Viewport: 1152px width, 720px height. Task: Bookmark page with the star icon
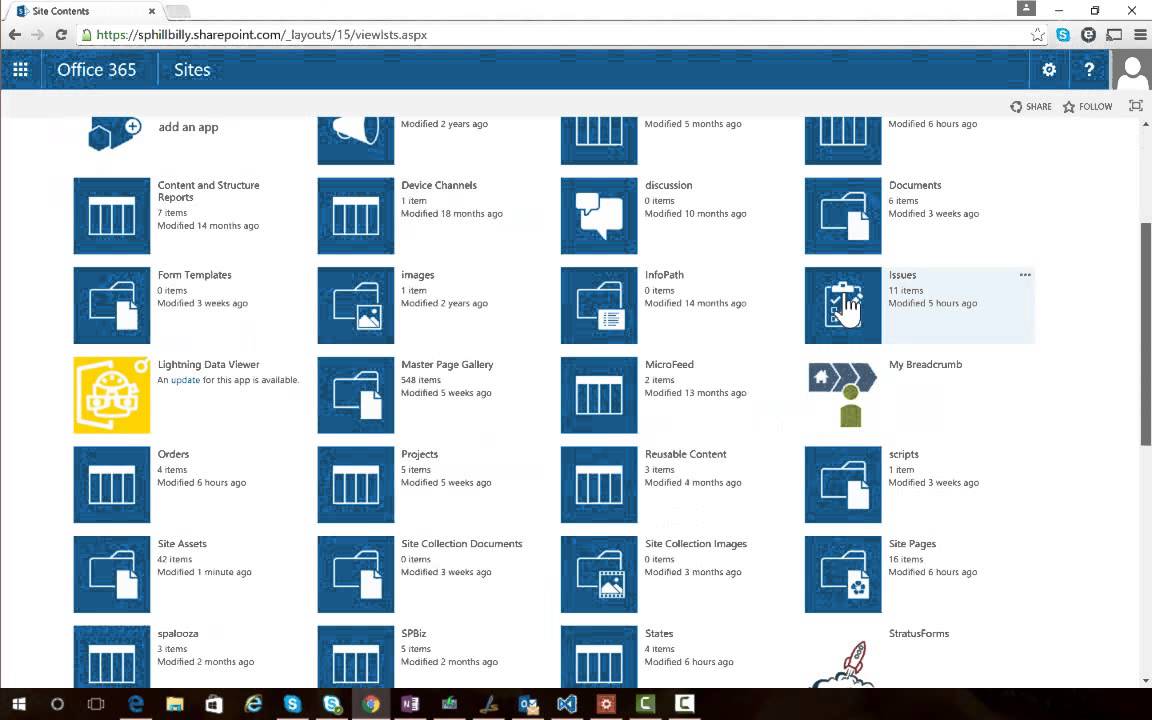click(x=1037, y=35)
